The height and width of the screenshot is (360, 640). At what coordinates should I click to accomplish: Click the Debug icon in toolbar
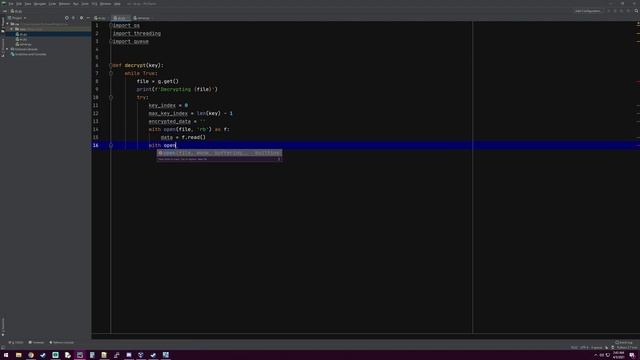[615, 11]
